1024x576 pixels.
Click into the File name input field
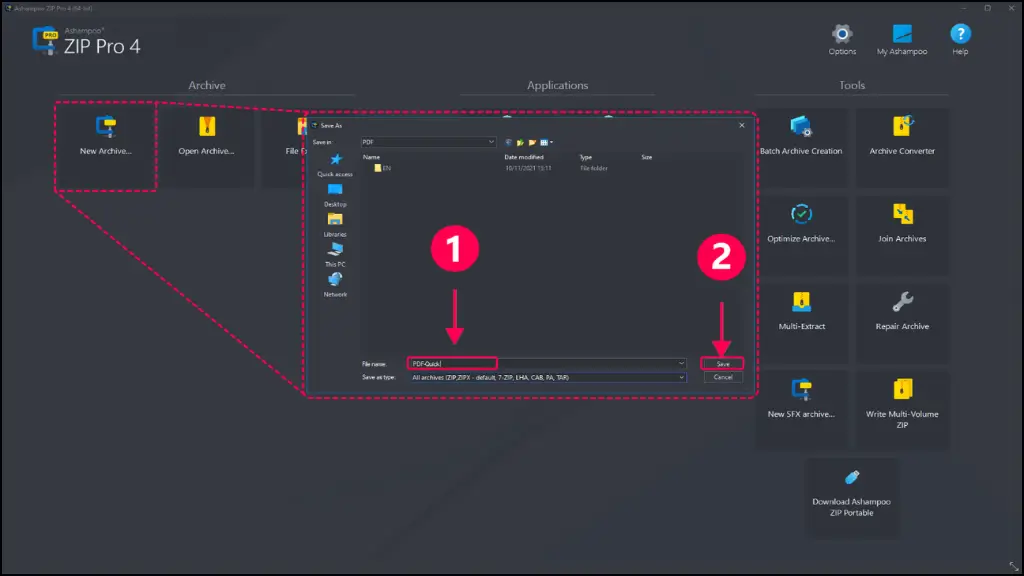tap(546, 364)
